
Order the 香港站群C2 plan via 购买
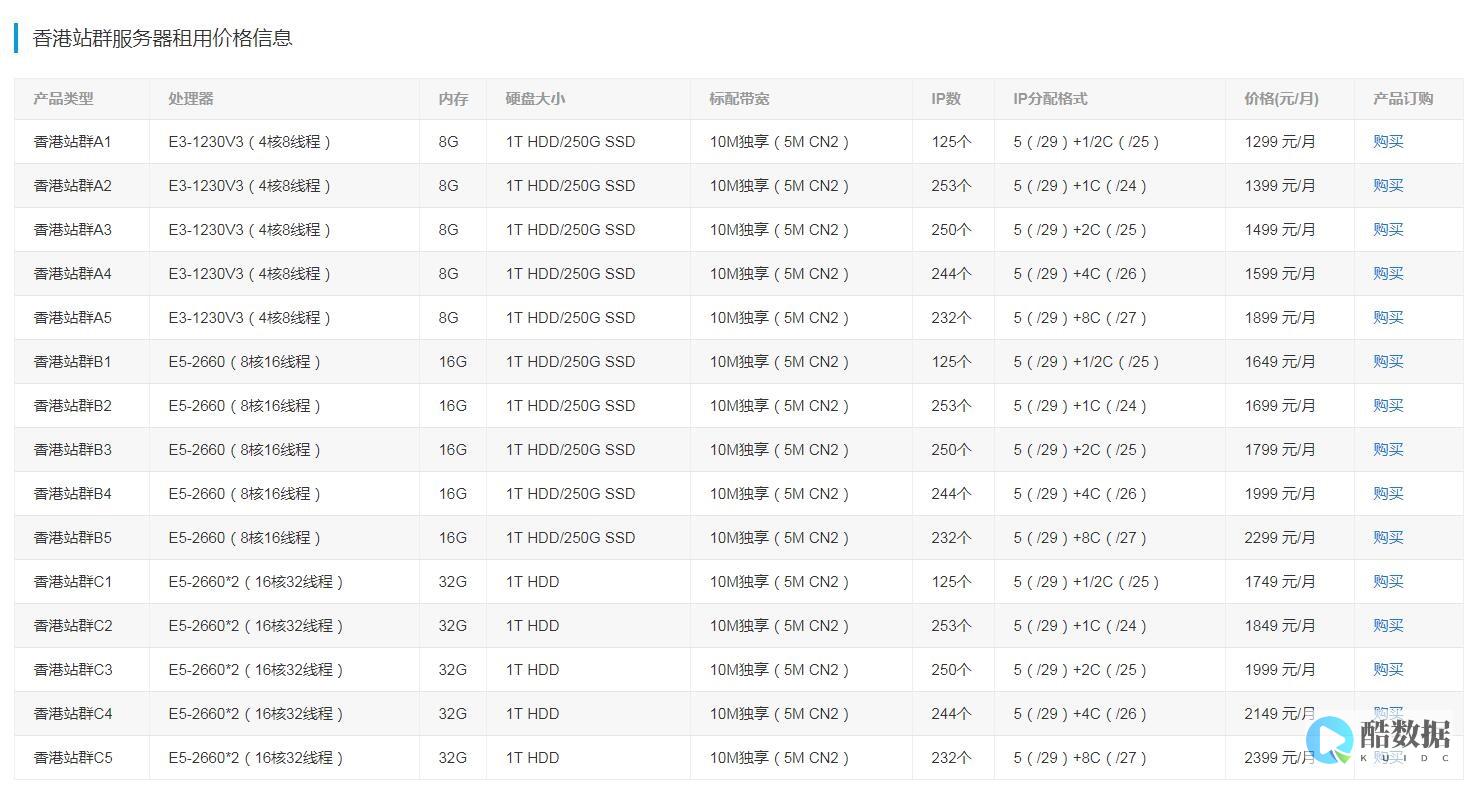coord(1388,626)
